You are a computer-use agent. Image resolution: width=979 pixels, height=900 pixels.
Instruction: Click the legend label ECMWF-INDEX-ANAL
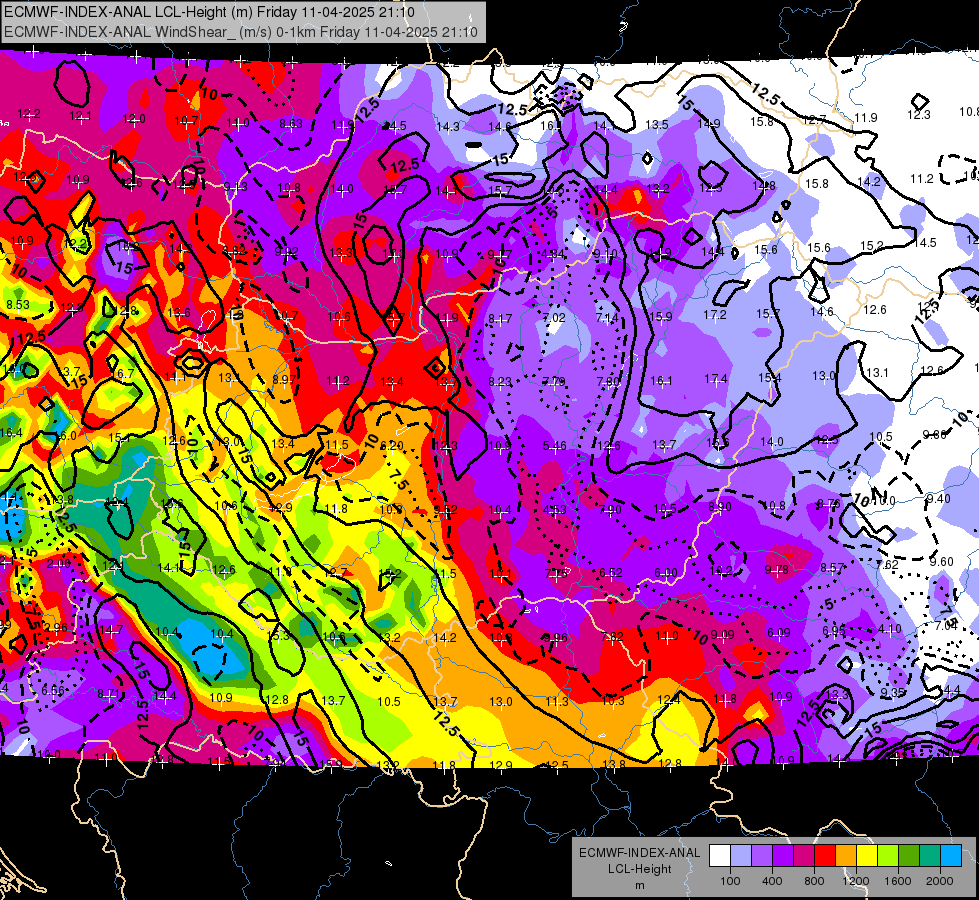pyautogui.click(x=639, y=853)
